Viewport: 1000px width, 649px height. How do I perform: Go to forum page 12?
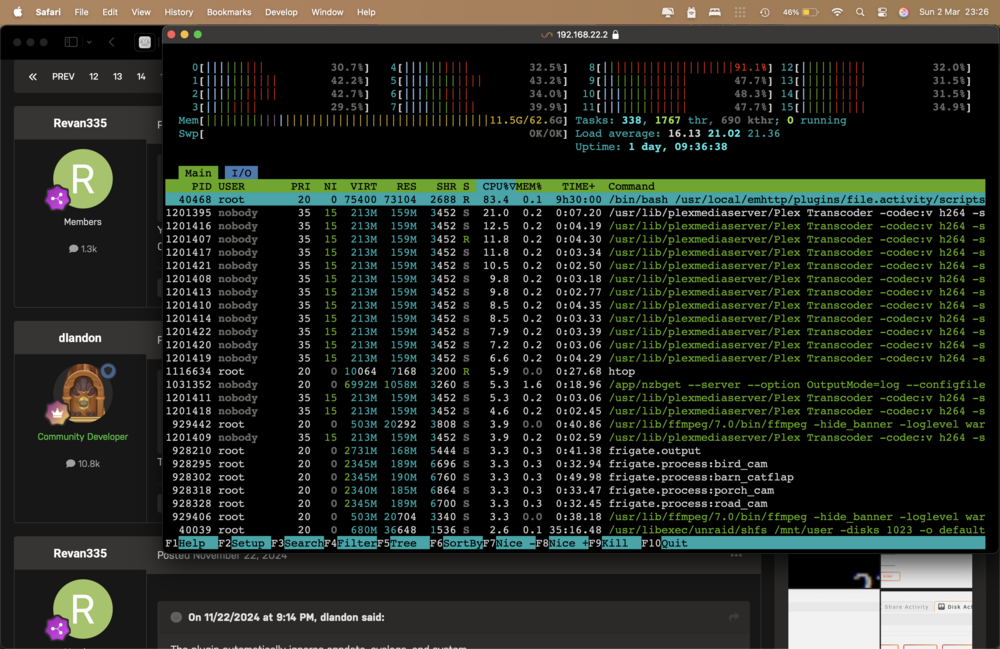click(x=94, y=77)
